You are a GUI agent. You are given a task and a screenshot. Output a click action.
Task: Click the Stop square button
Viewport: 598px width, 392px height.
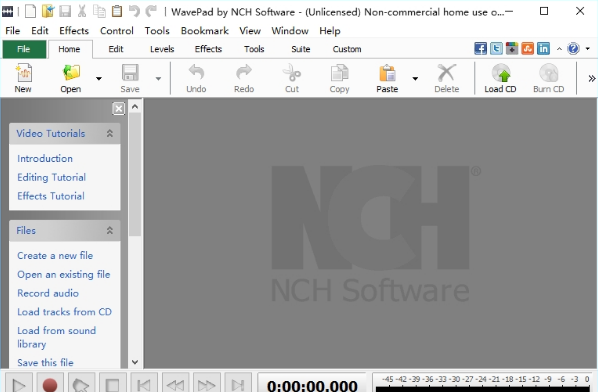point(112,383)
